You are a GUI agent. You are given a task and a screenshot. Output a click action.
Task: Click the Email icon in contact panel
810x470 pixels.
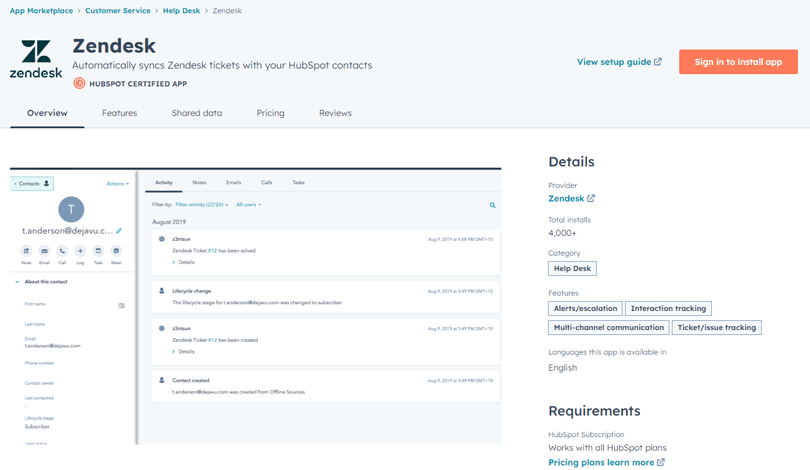(44, 251)
